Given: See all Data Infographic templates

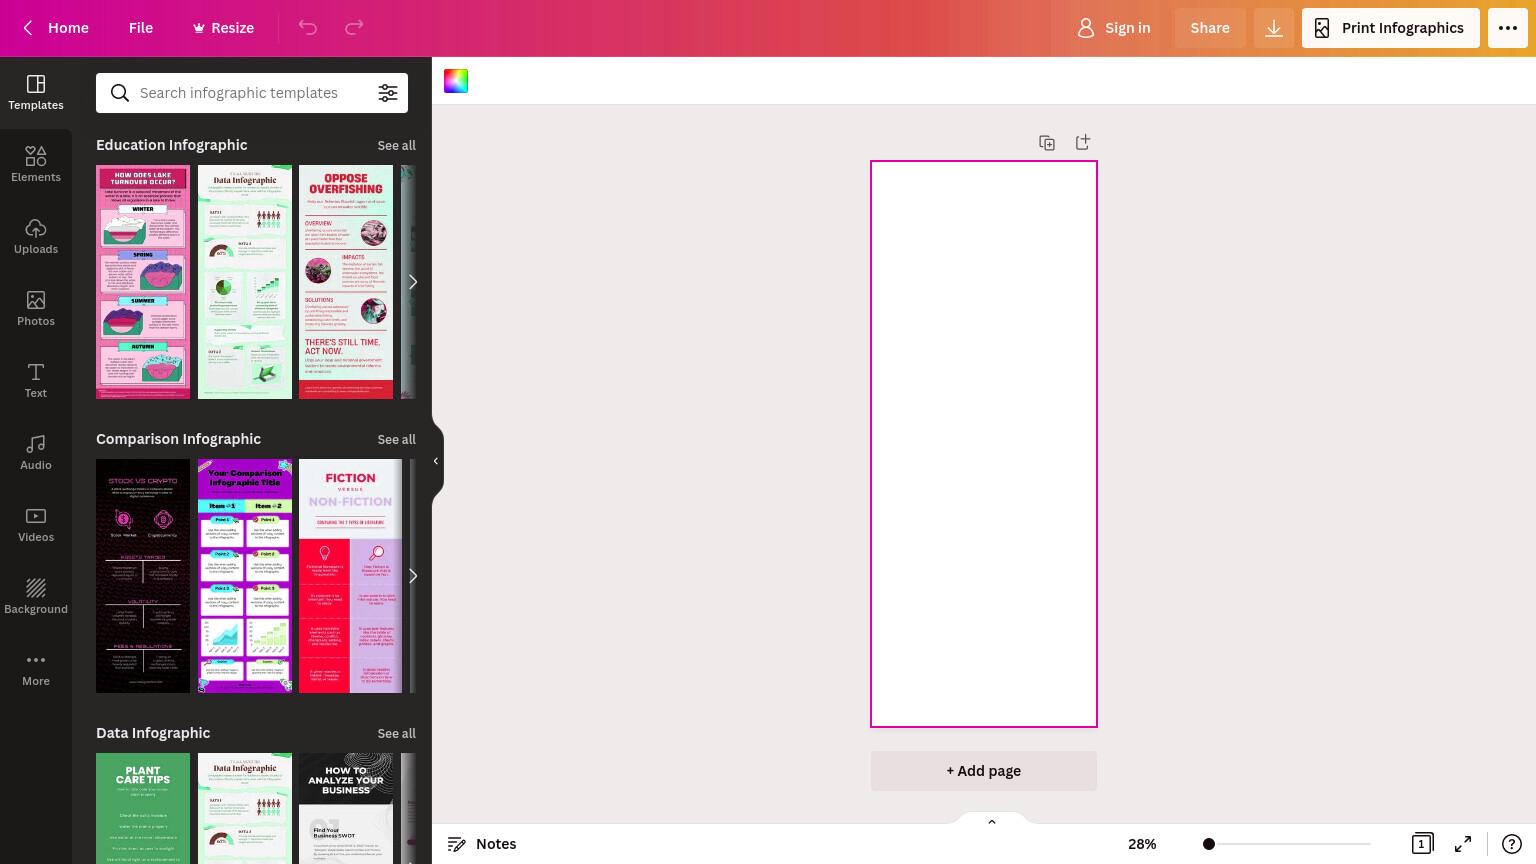Looking at the screenshot, I should pos(396,733).
